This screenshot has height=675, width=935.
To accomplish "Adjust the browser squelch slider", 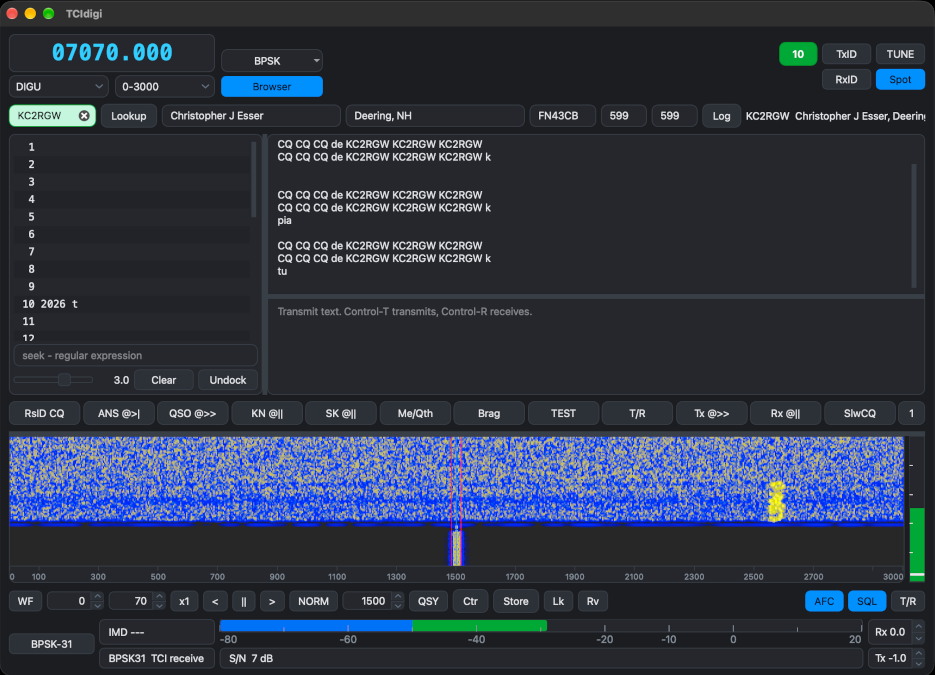I will click(64, 380).
